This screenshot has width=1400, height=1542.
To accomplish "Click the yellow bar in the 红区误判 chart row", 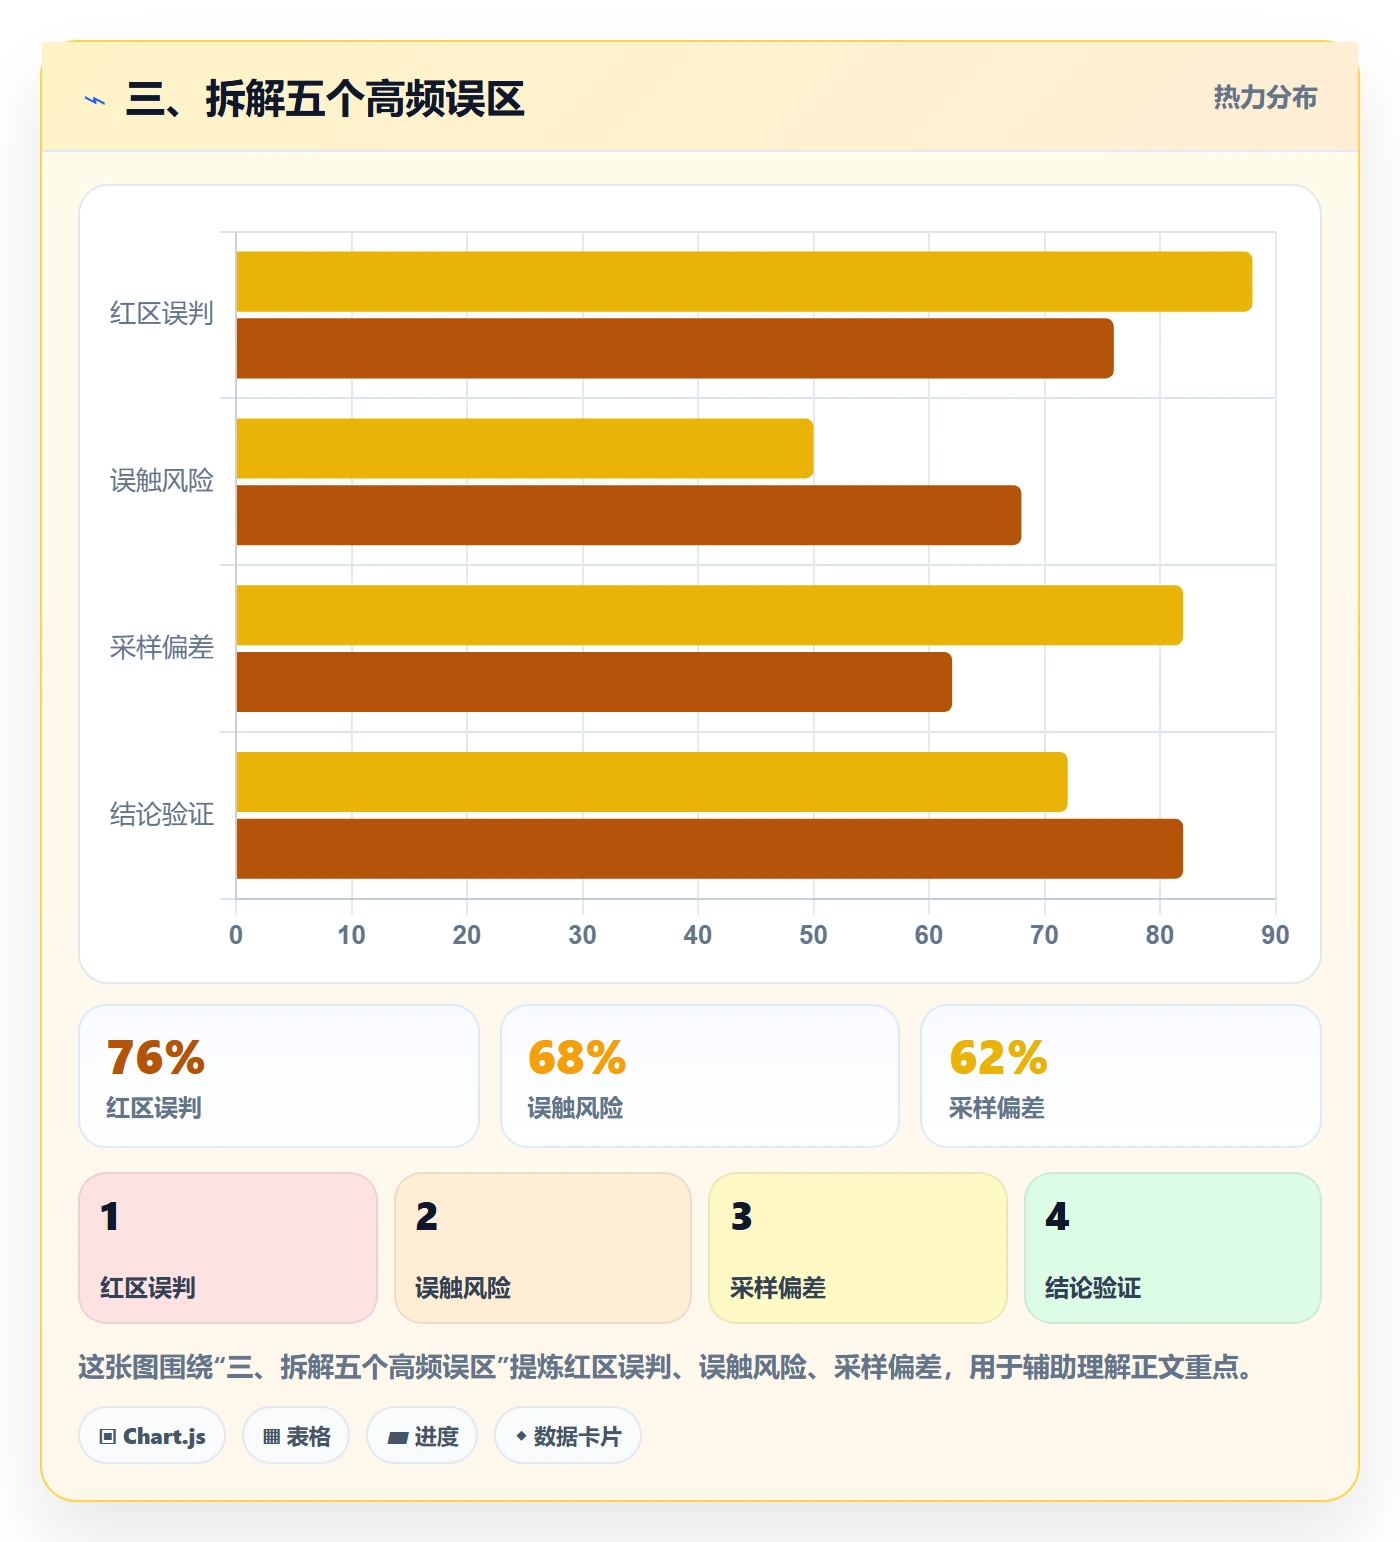I will click(x=744, y=281).
